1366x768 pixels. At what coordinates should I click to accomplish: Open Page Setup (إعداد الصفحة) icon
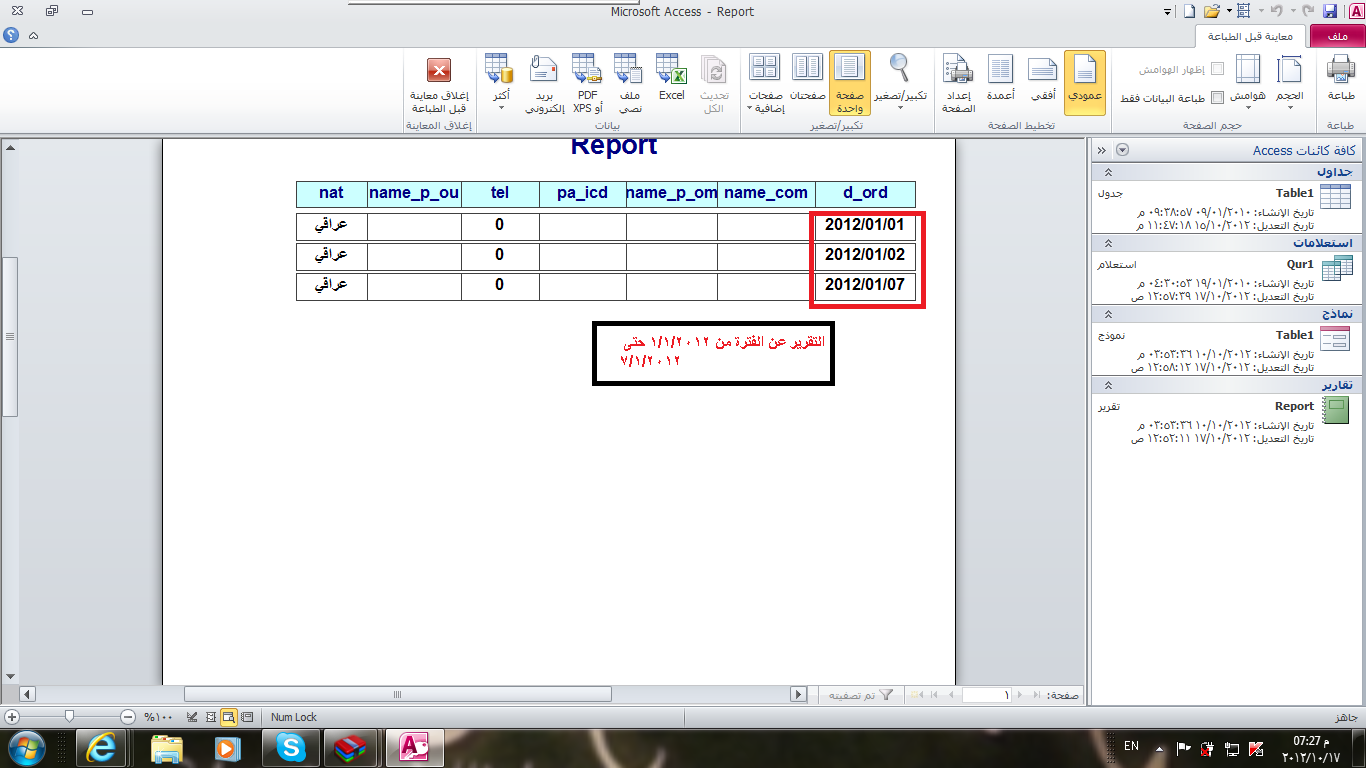coord(958,84)
